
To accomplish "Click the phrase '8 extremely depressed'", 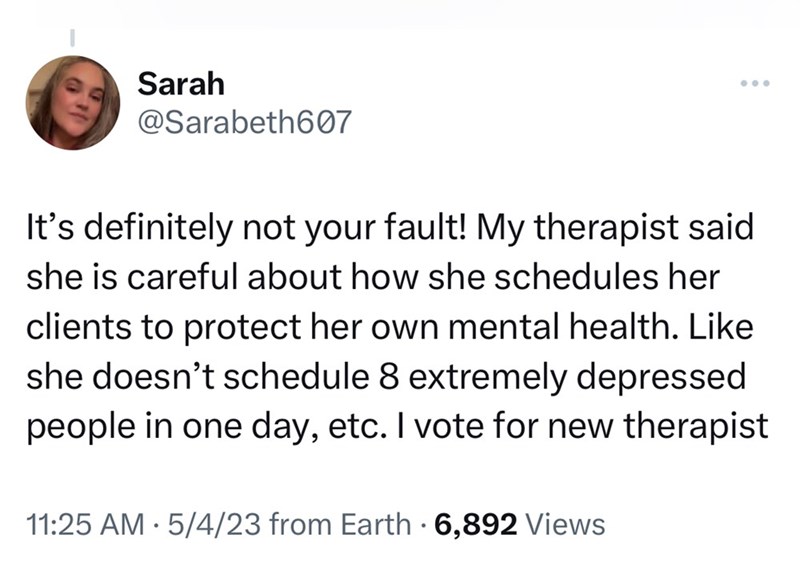I will tap(562, 377).
